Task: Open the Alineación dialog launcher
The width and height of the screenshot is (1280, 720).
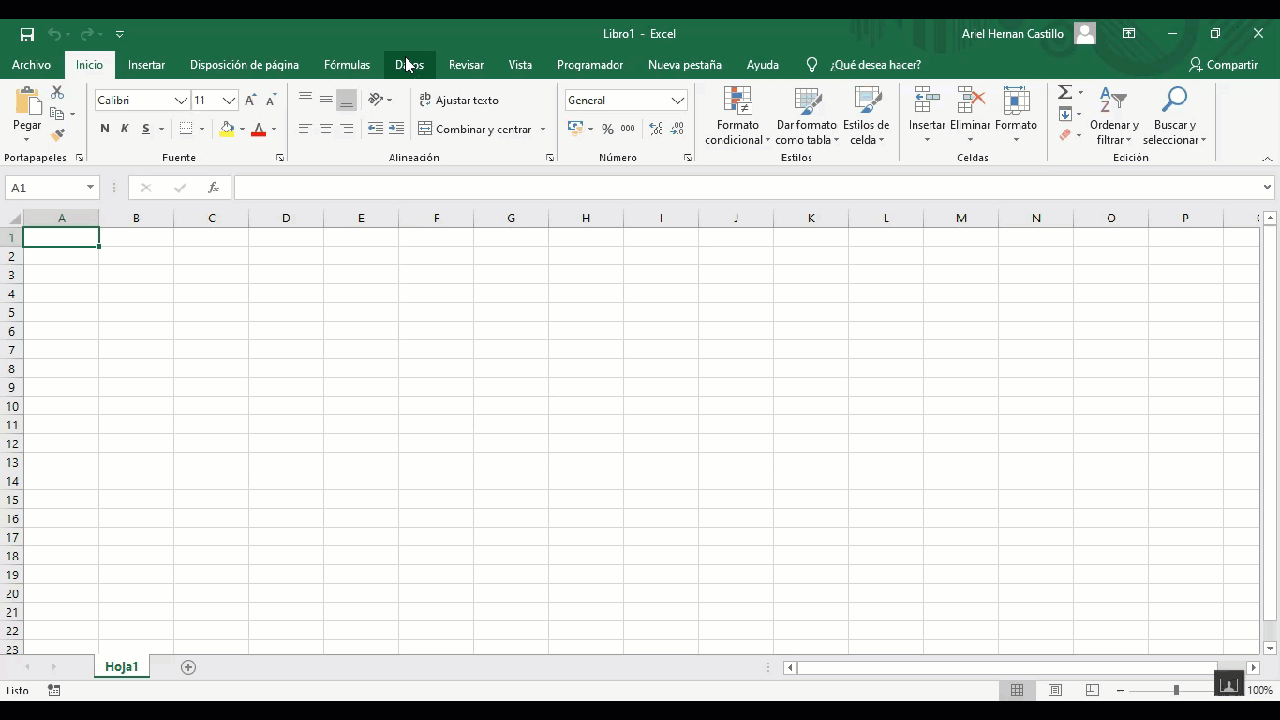Action: (550, 158)
